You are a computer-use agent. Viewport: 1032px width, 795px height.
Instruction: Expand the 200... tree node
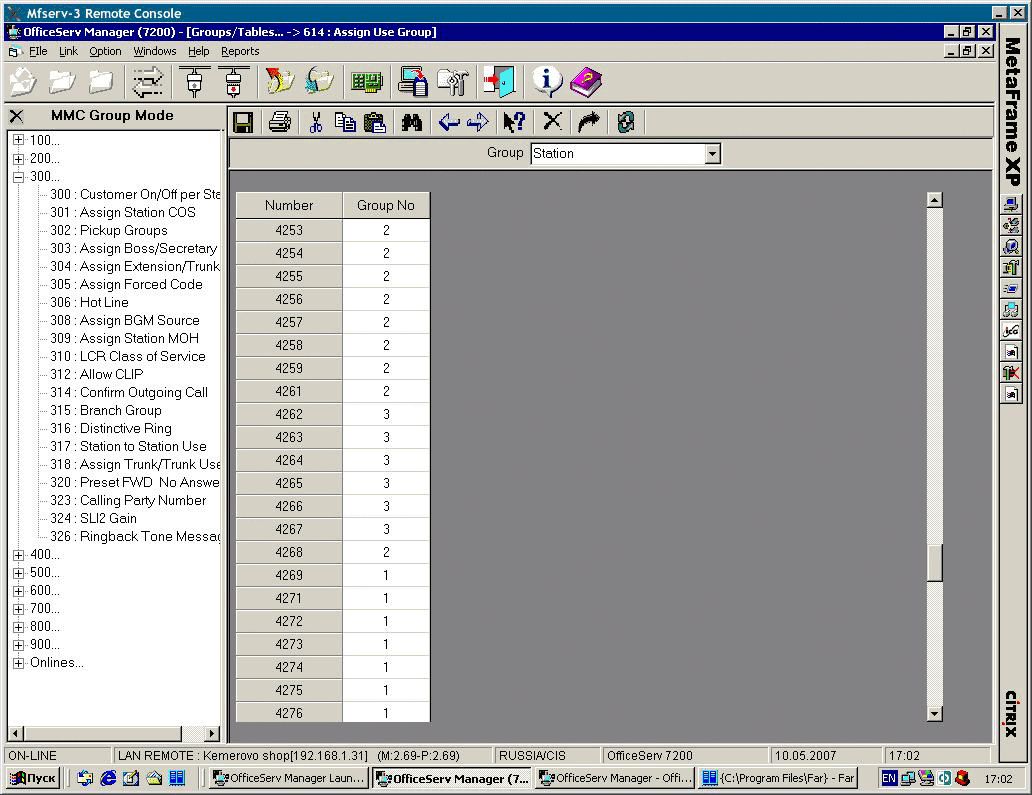coord(18,159)
